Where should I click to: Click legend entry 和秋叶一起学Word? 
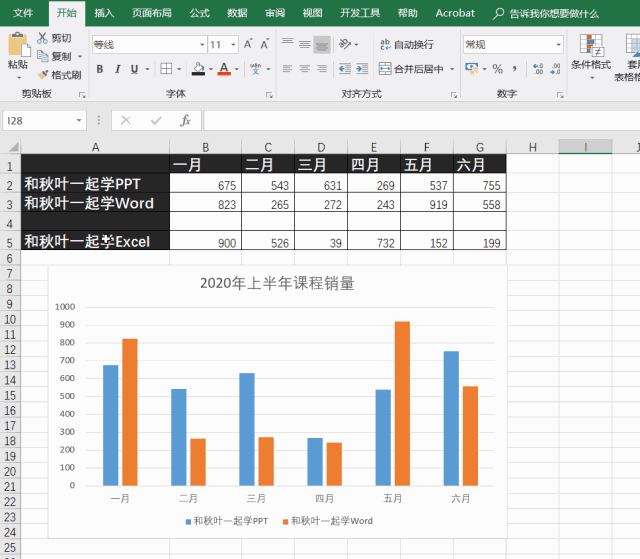tap(328, 521)
